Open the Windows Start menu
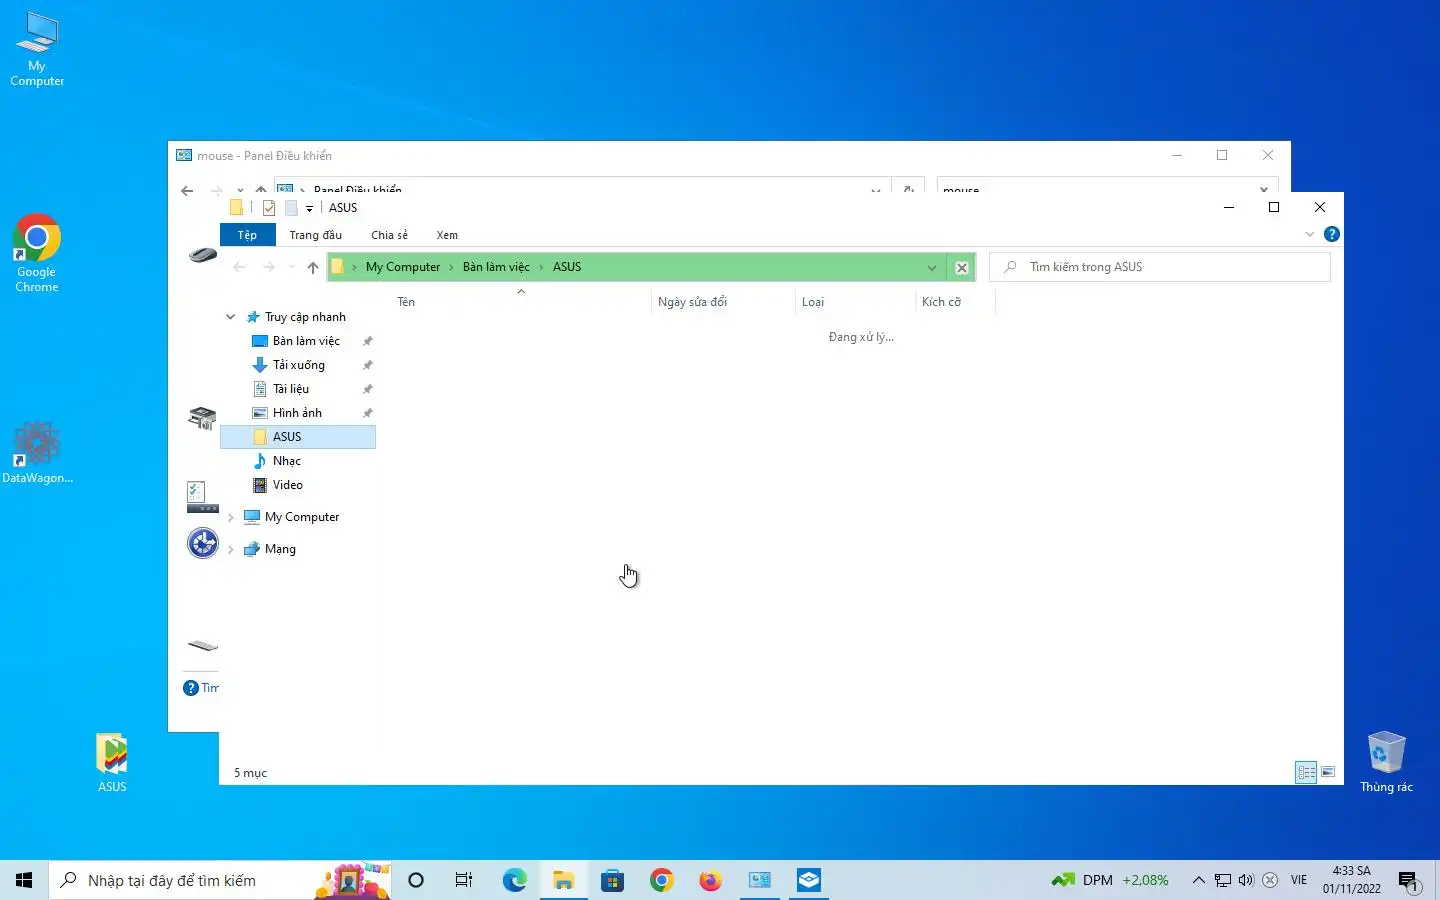Screen dimensions: 1440x900 [x=24, y=880]
